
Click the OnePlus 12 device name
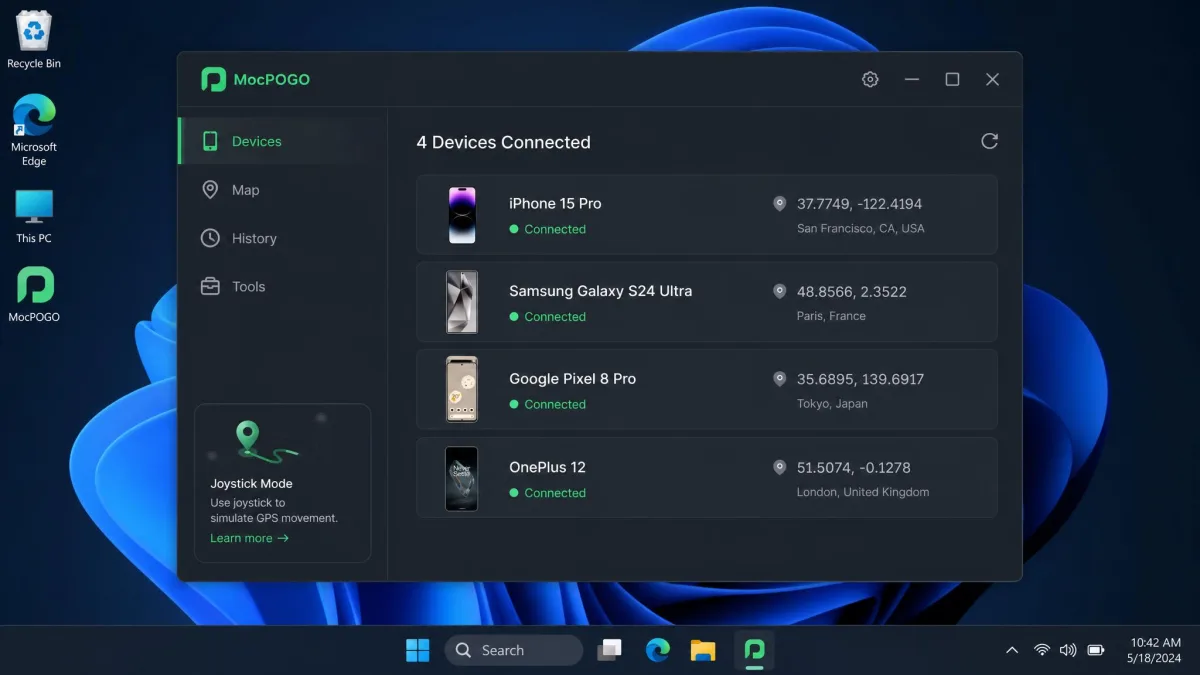[547, 467]
